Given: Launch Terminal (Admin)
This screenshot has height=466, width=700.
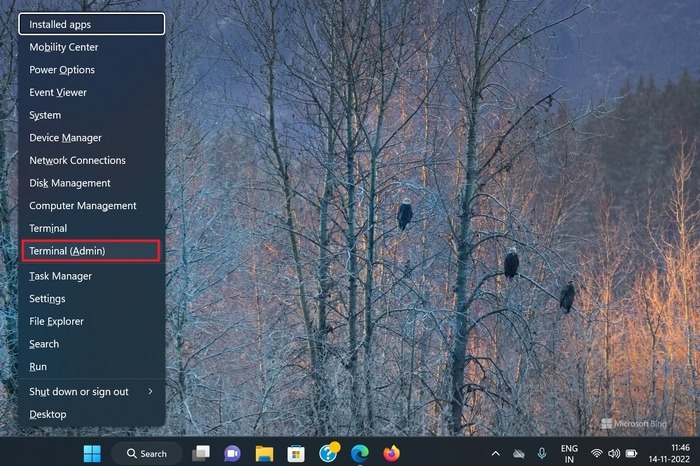Looking at the screenshot, I should coord(91,251).
